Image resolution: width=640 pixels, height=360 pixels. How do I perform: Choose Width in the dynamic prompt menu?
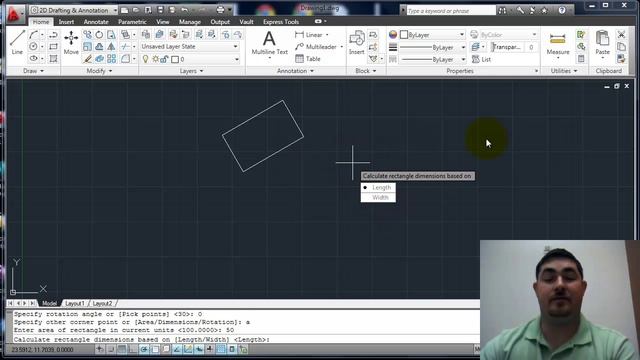[x=378, y=198]
